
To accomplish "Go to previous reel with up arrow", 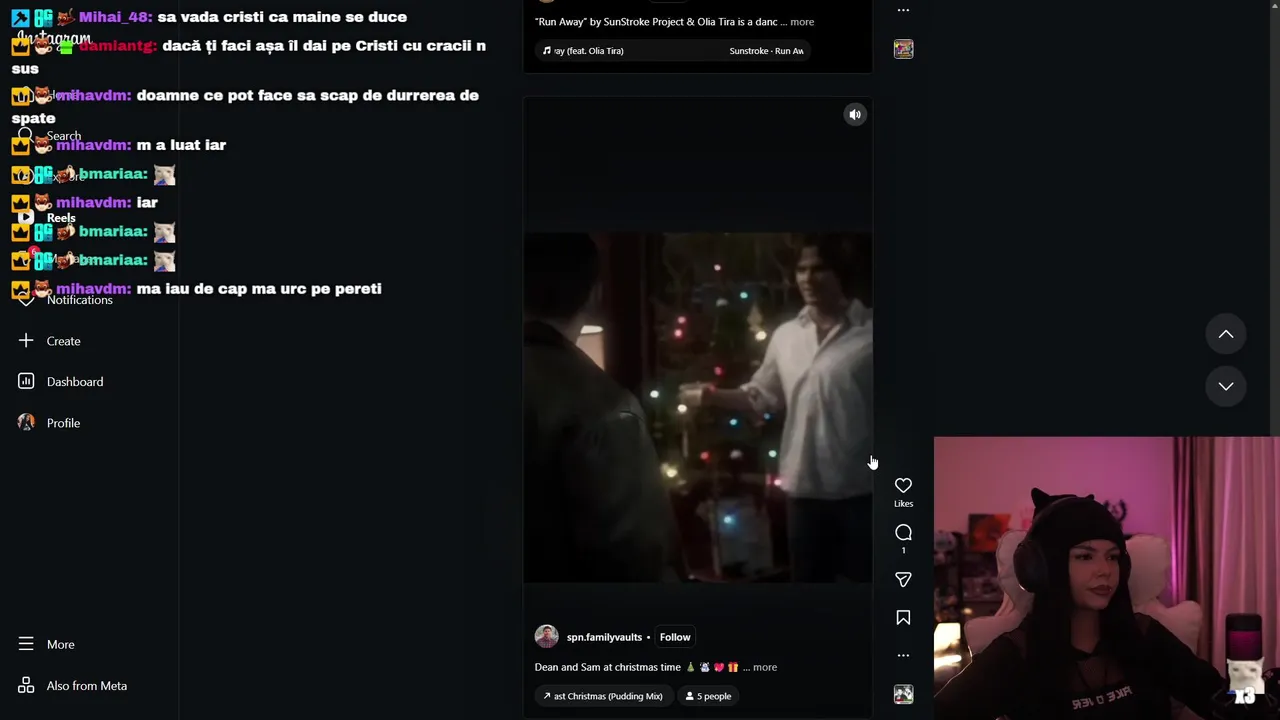I will click(1226, 335).
